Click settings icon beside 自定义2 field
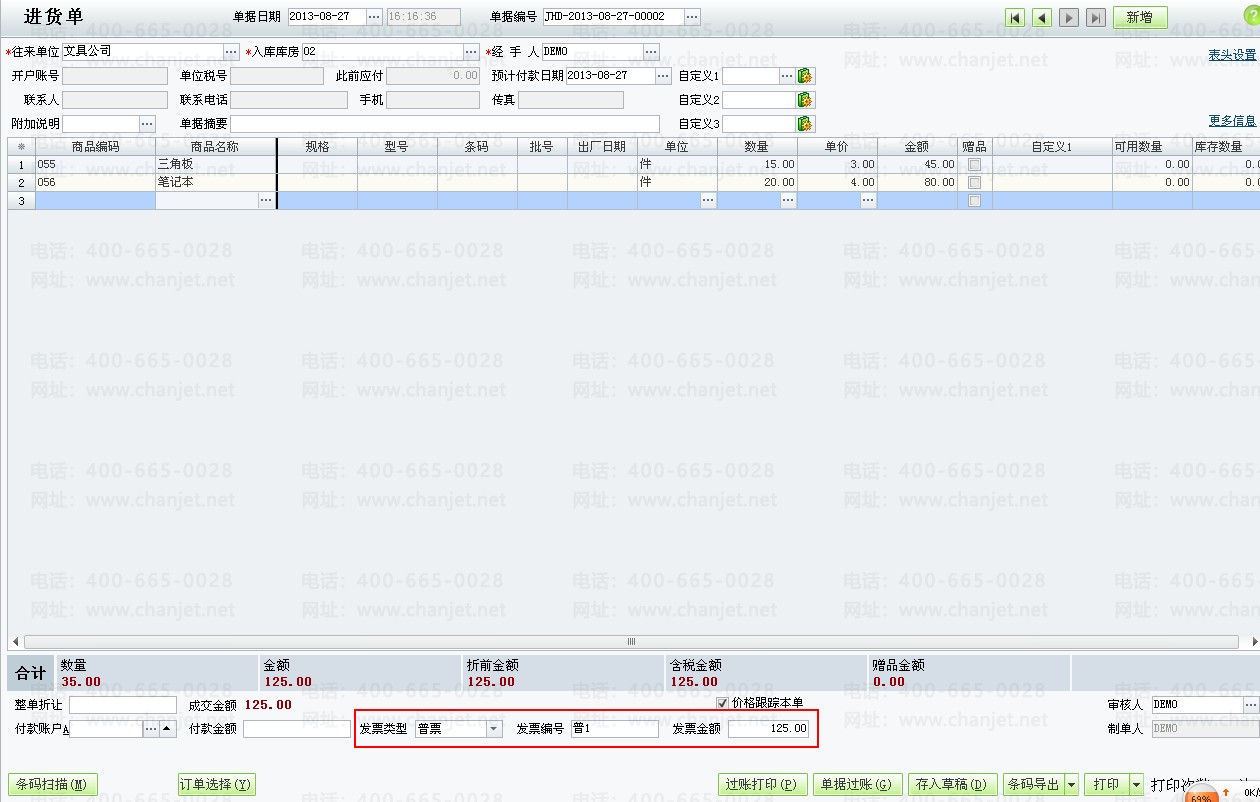 click(x=805, y=100)
